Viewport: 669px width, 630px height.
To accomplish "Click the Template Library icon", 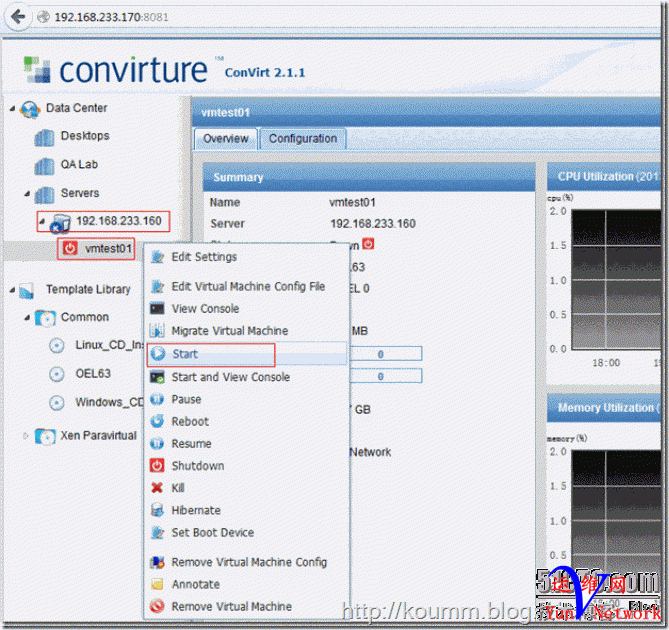I will [27, 290].
